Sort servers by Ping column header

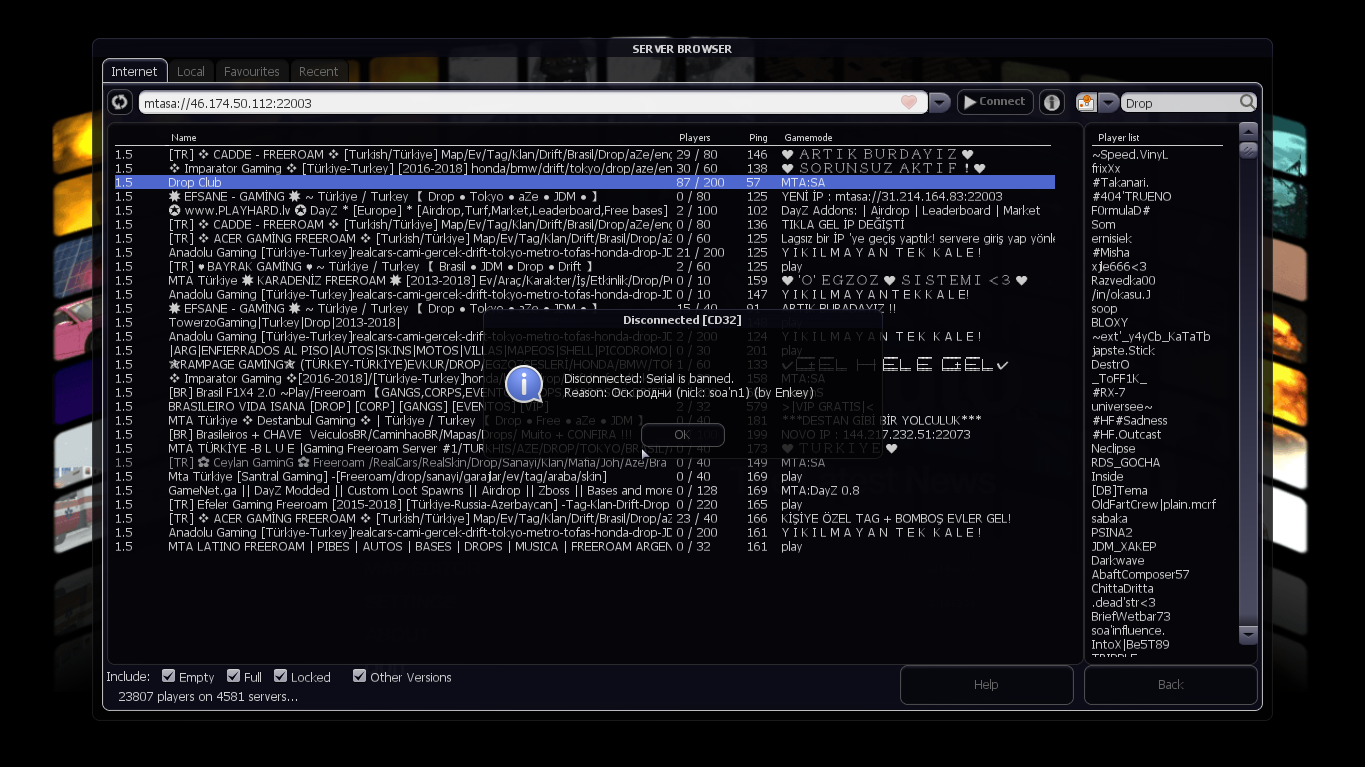pos(758,138)
